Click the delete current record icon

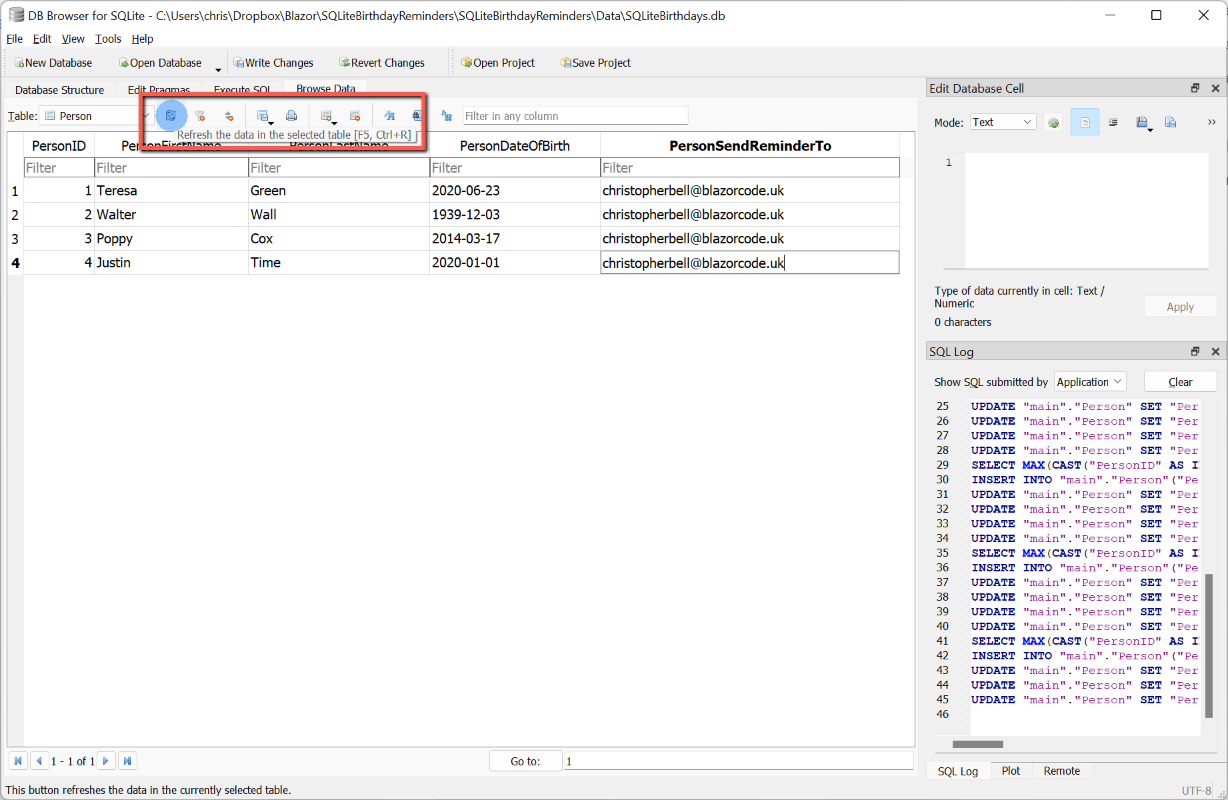(x=355, y=116)
